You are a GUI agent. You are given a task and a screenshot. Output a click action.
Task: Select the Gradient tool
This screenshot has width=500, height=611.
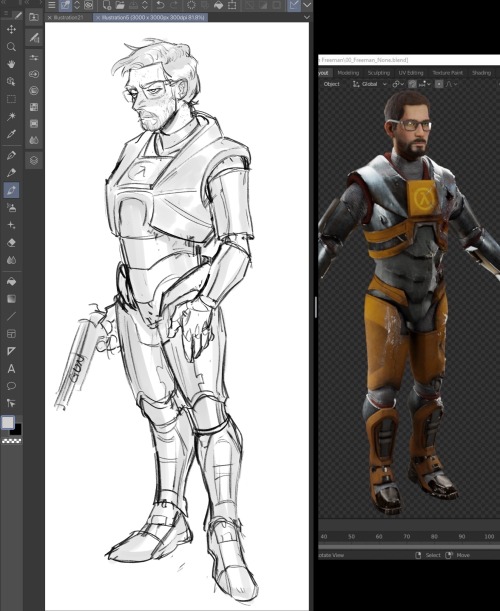[x=11, y=299]
